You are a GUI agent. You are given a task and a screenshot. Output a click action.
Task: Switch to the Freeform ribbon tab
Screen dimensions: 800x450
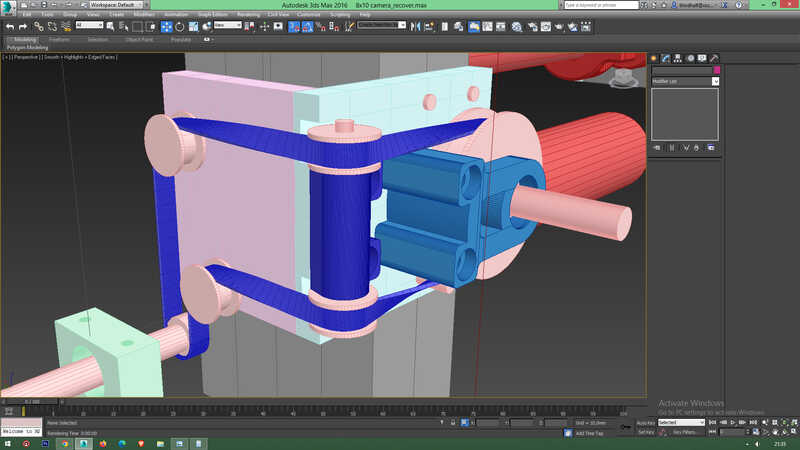pyautogui.click(x=59, y=39)
